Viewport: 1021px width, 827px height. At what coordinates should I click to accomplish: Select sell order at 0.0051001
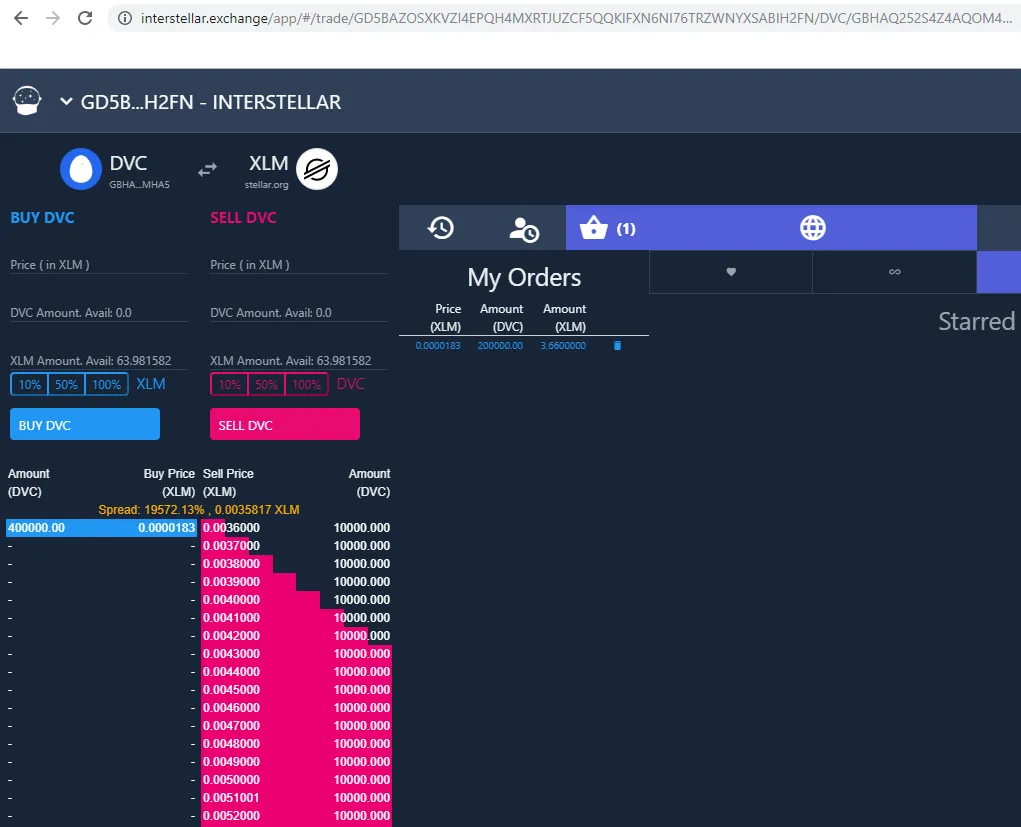coord(296,798)
